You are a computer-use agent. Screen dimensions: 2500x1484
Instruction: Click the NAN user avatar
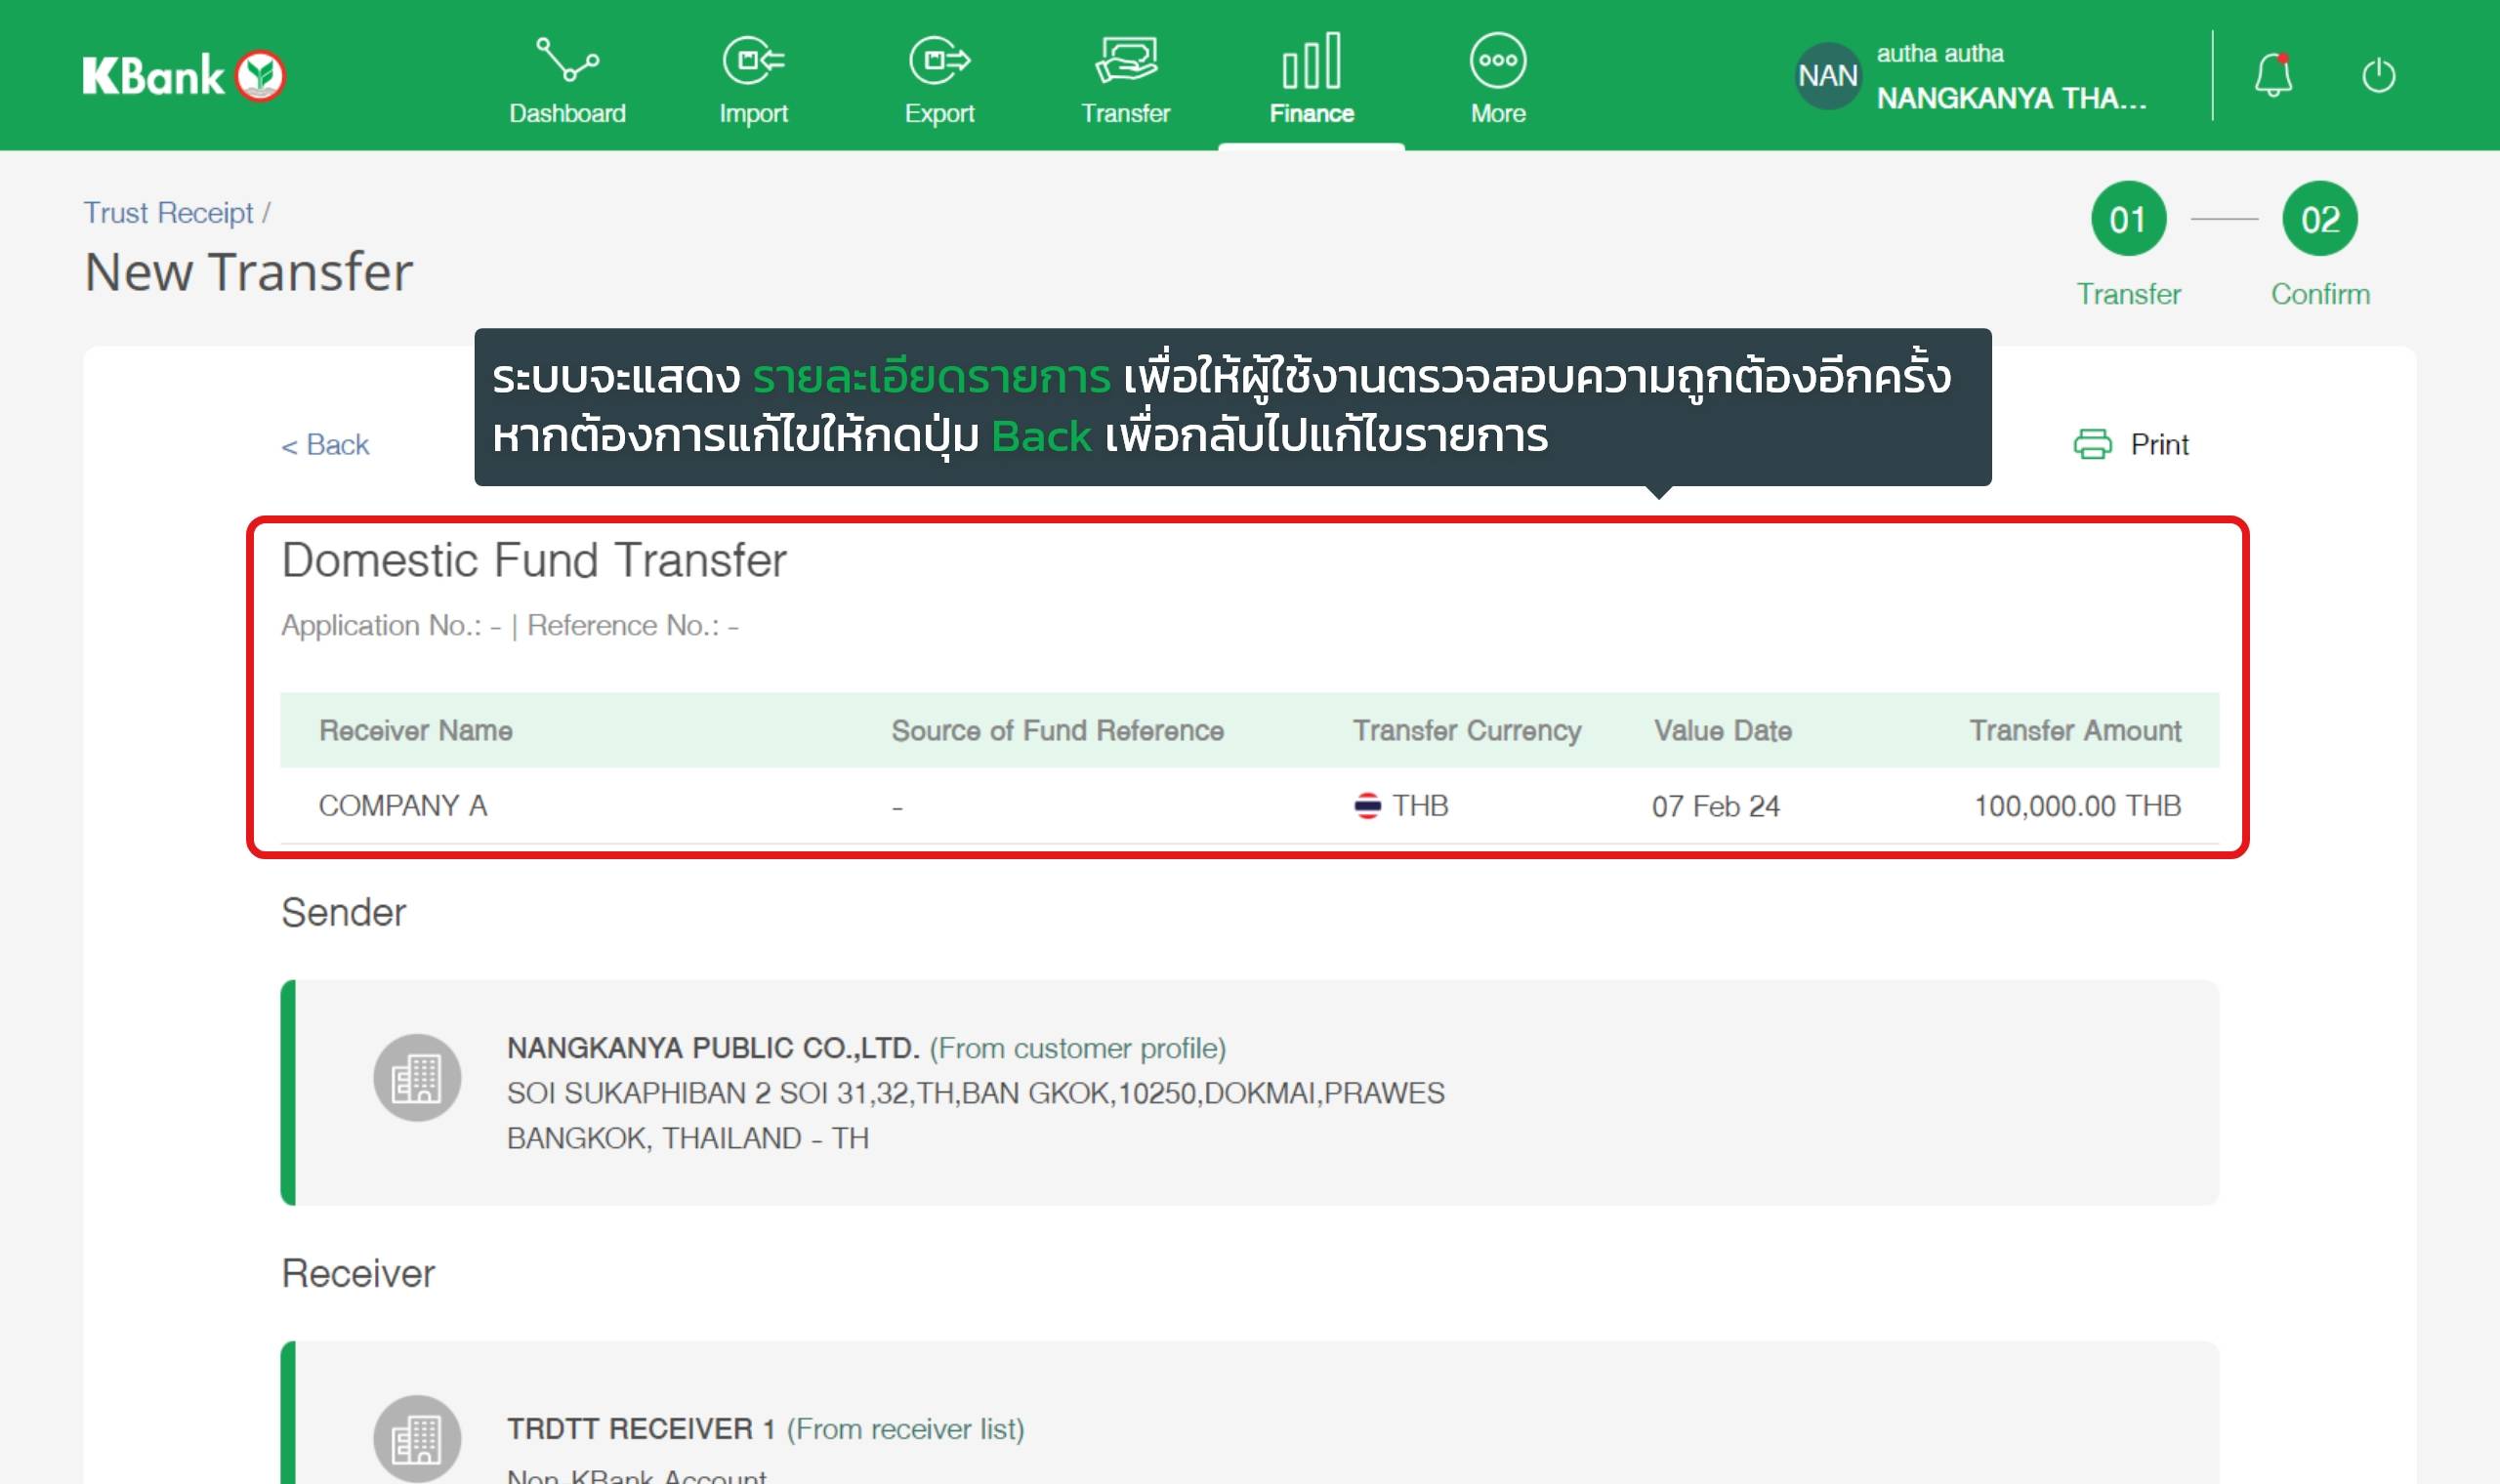tap(1827, 76)
